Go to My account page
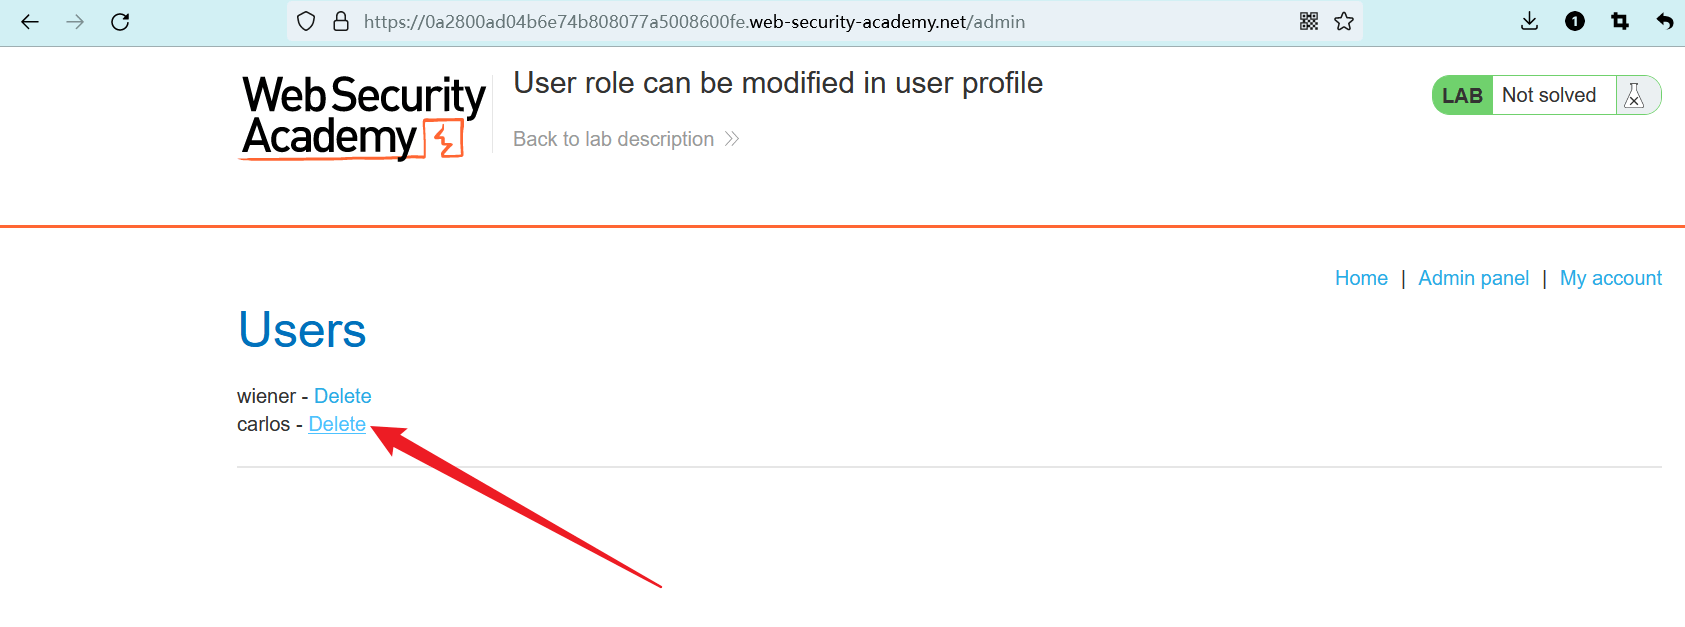This screenshot has width=1685, height=627. pos(1610,278)
